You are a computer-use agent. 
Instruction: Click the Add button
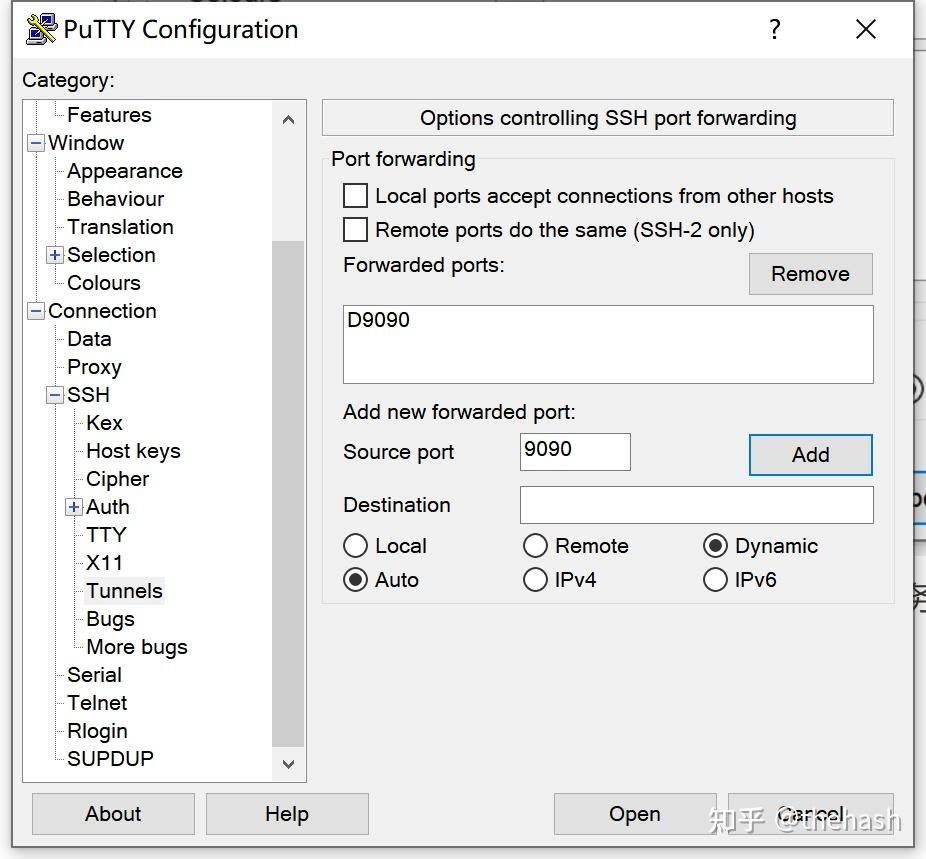point(810,455)
